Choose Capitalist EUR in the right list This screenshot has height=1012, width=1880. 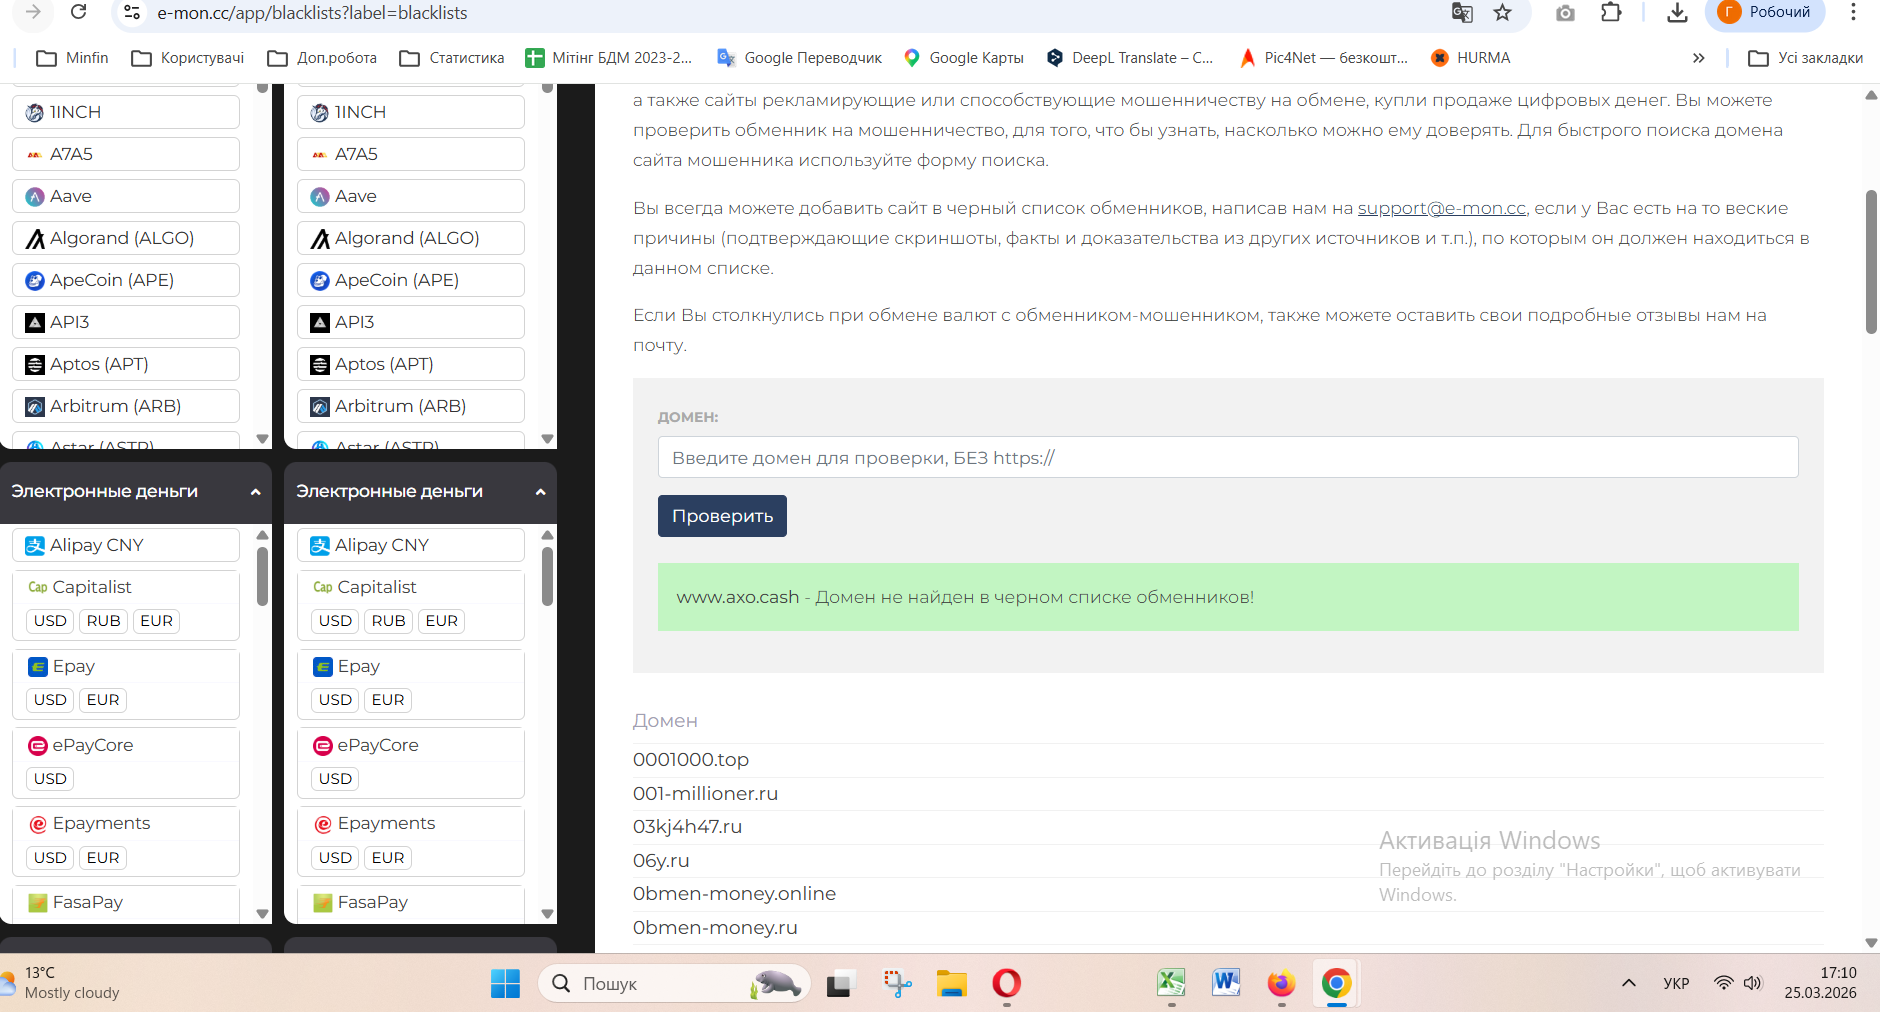tap(442, 621)
